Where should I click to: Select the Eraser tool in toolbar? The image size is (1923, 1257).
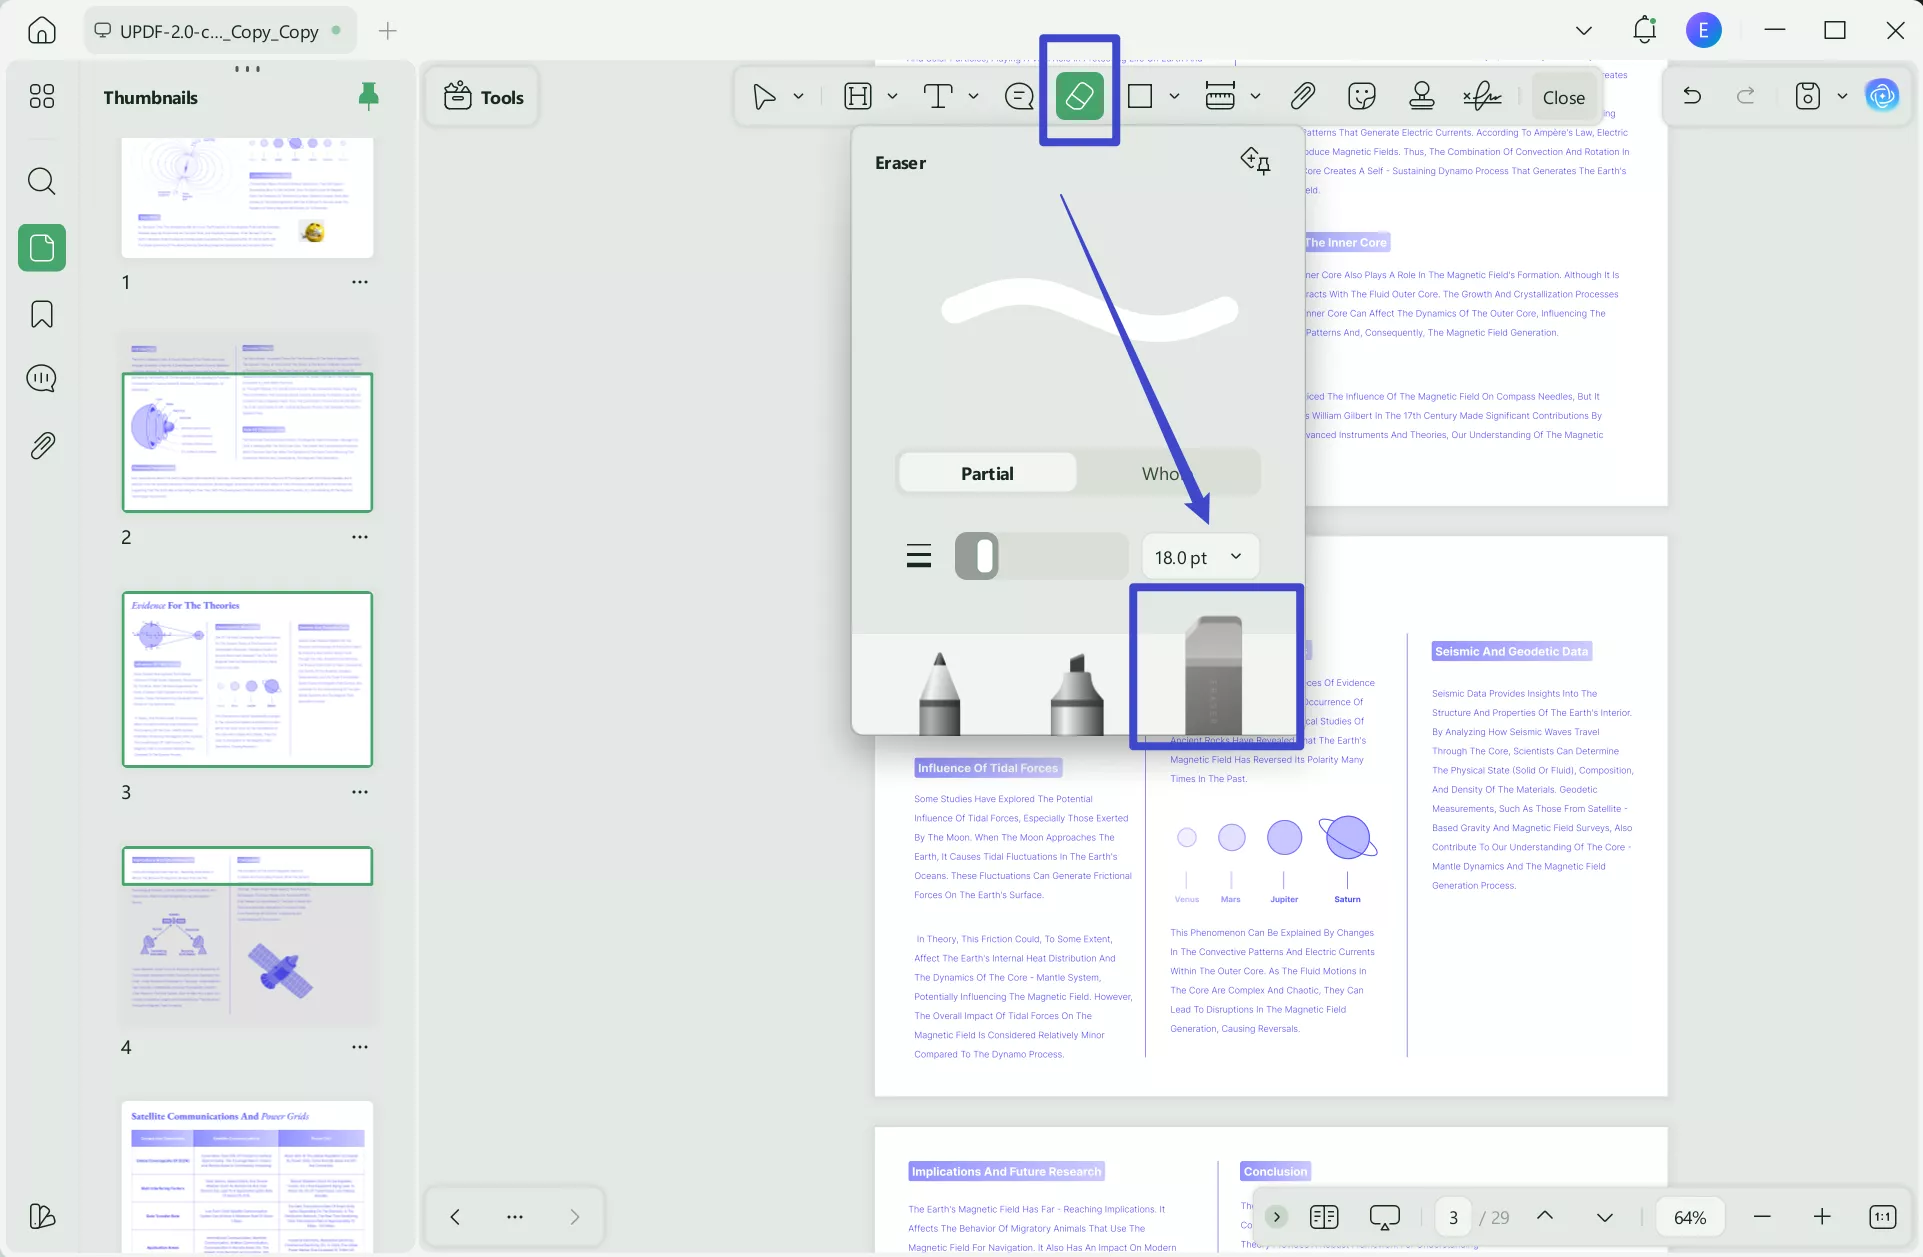point(1079,96)
